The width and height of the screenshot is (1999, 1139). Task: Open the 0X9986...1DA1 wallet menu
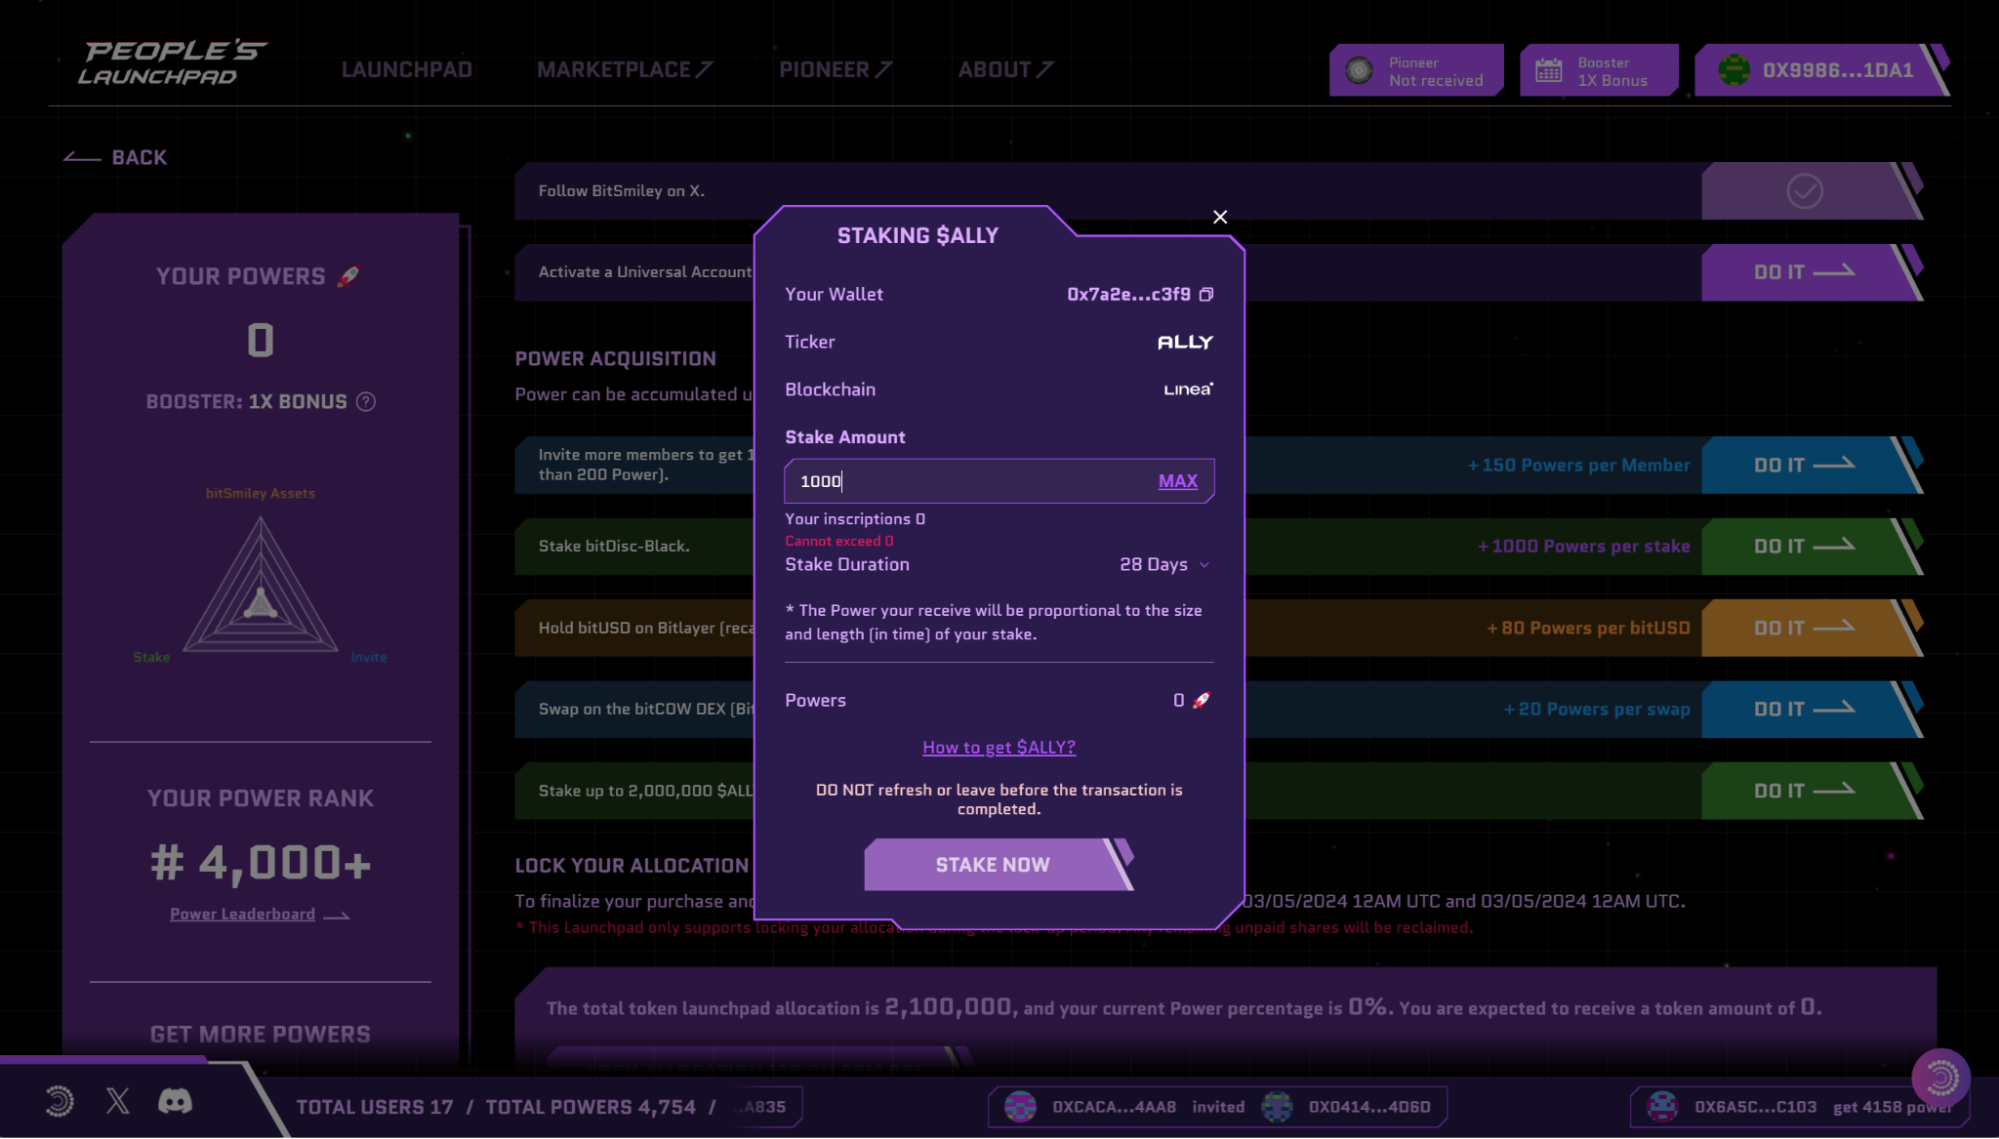[1836, 70]
